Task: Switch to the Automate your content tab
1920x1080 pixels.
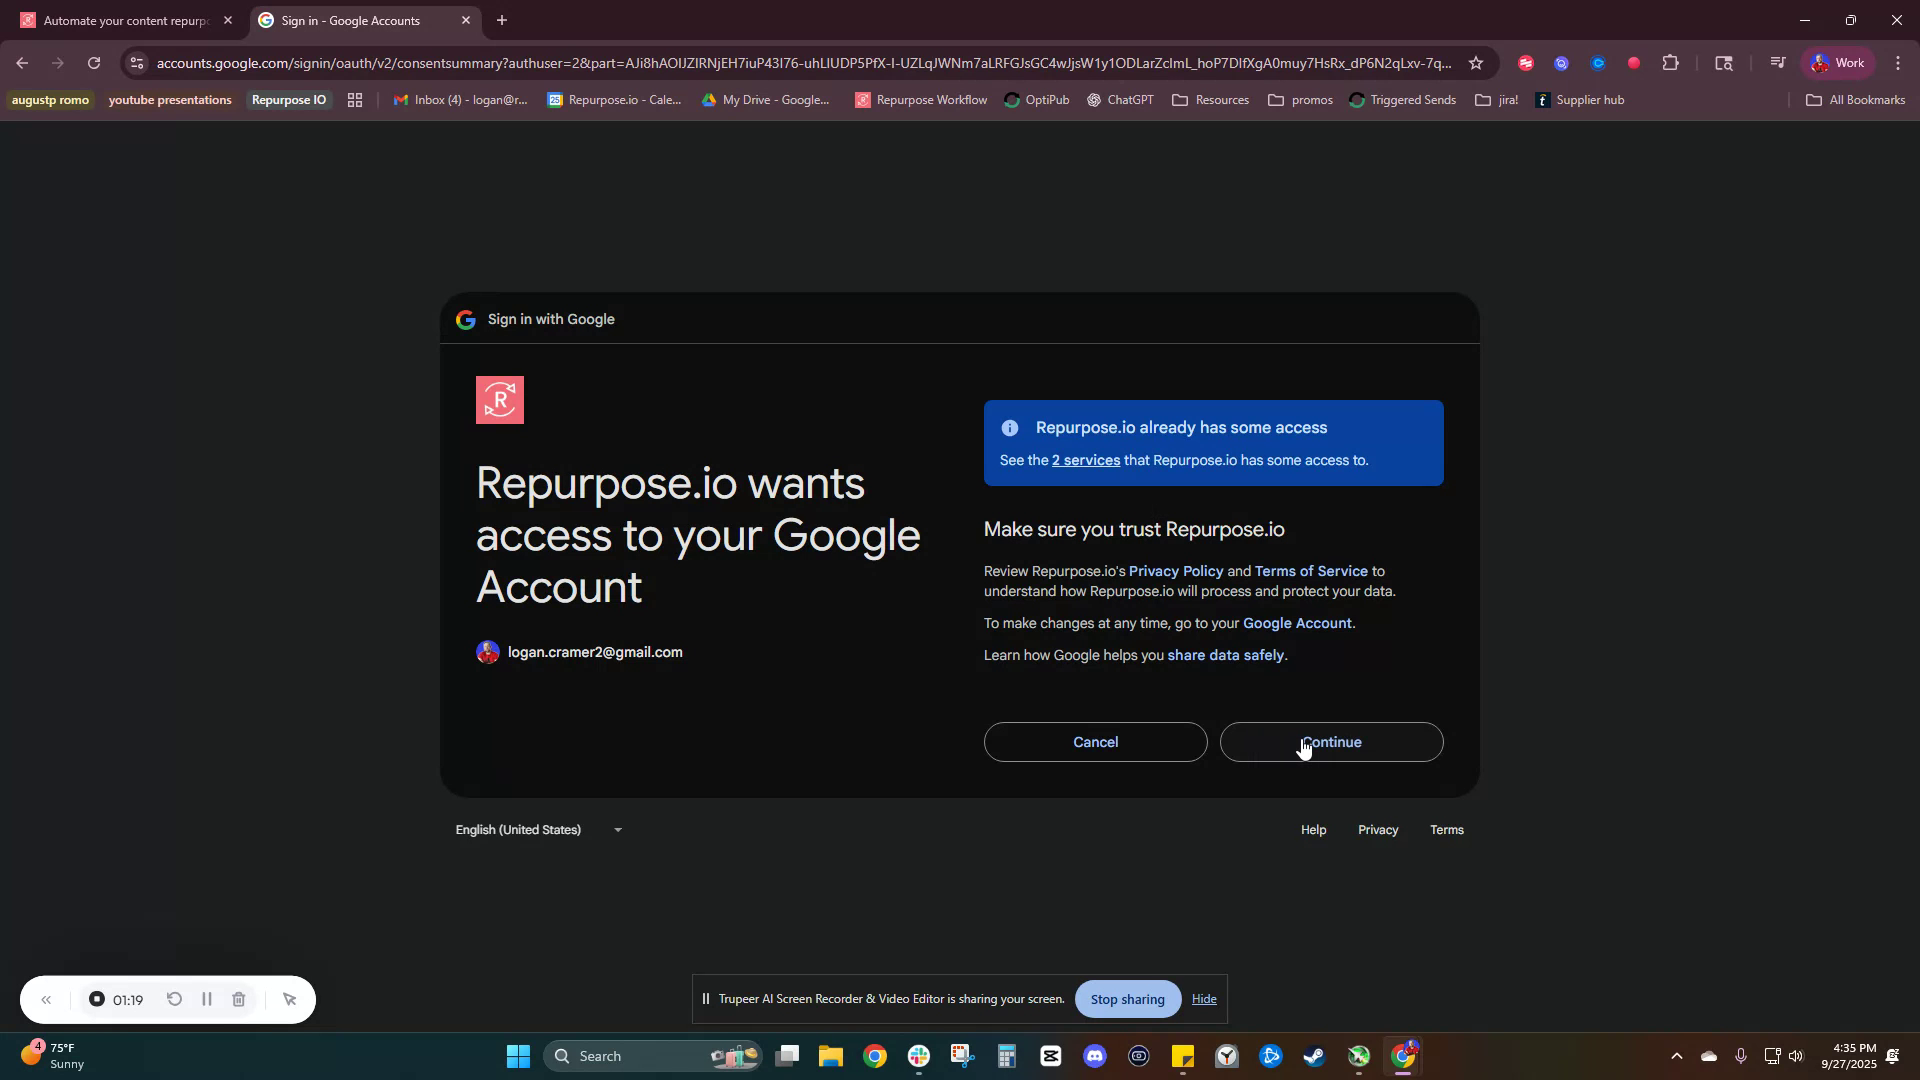Action: (x=120, y=20)
